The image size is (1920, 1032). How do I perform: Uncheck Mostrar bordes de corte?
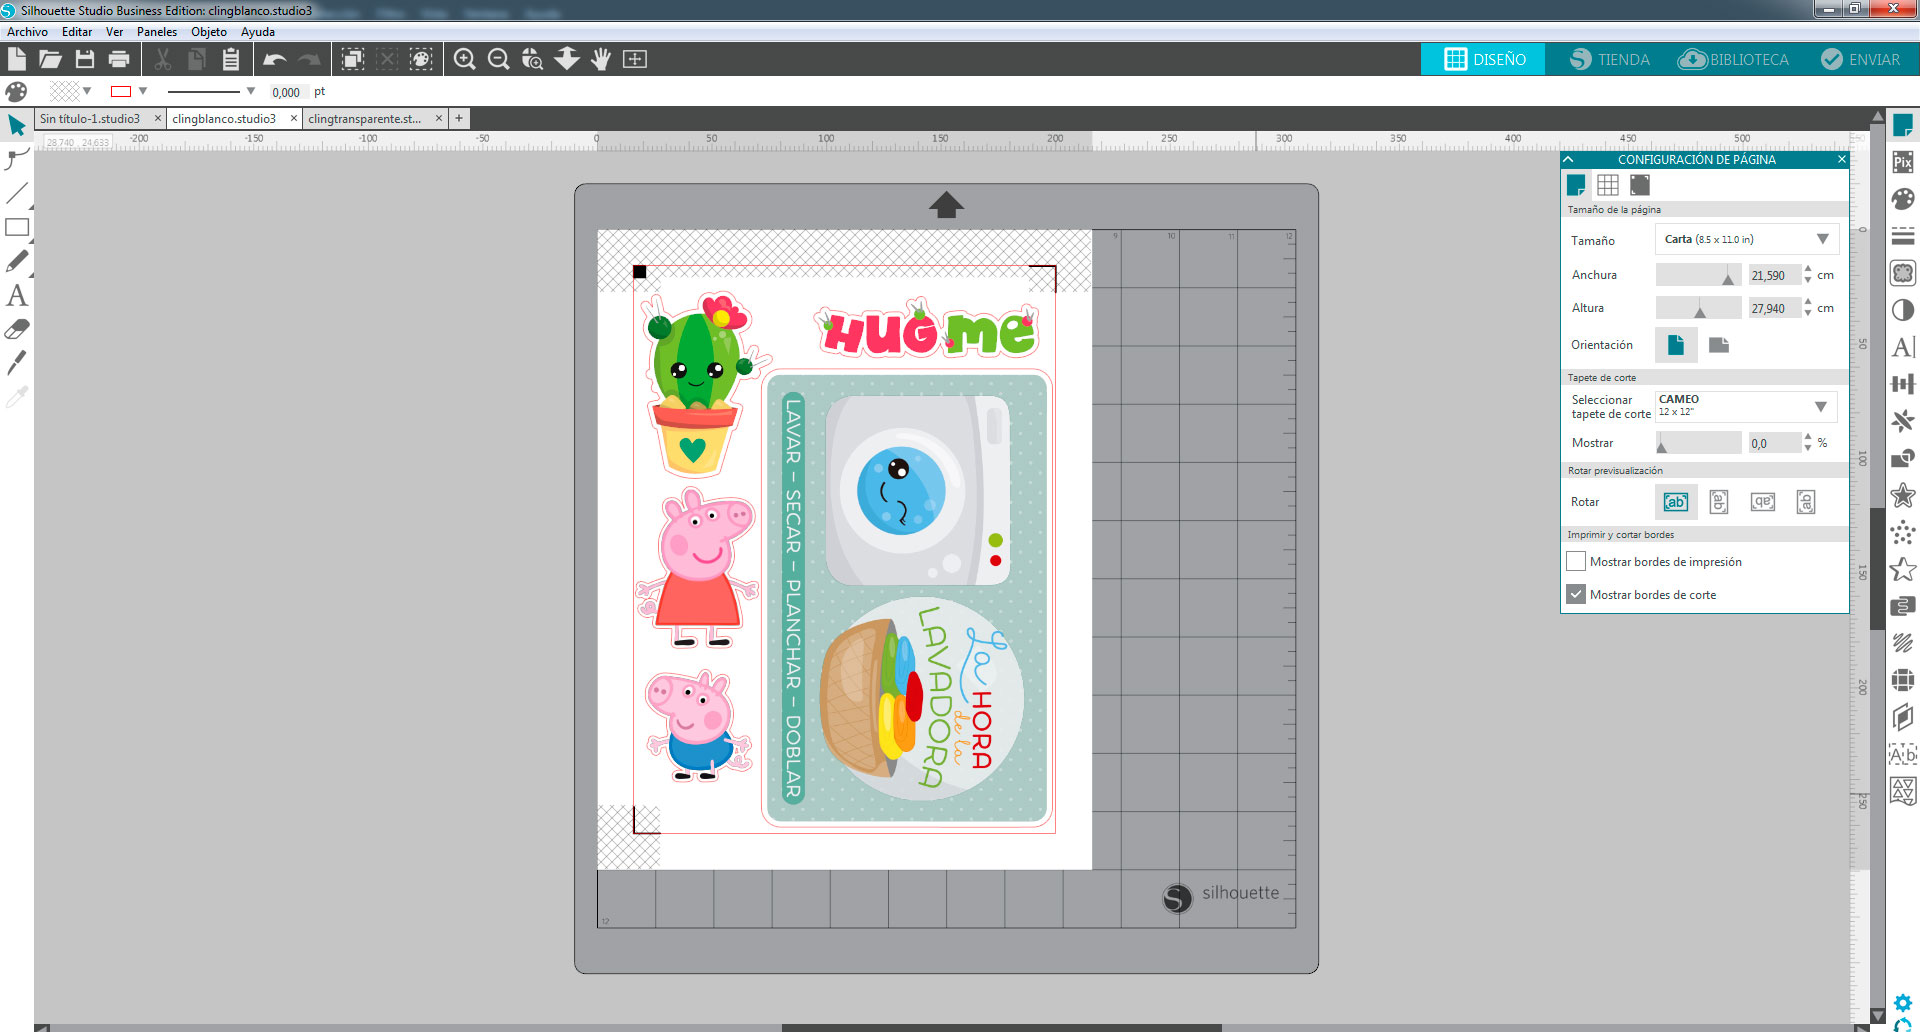tap(1576, 594)
